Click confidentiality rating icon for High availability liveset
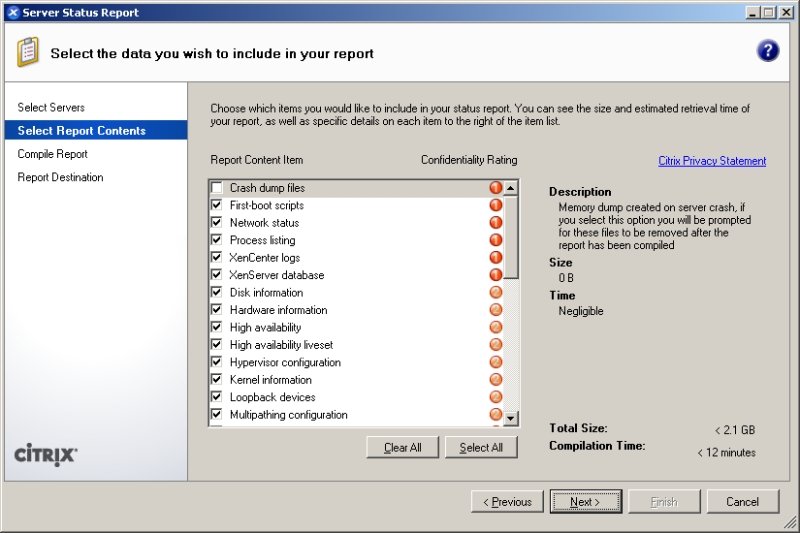This screenshot has height=533, width=800. pyautogui.click(x=495, y=345)
